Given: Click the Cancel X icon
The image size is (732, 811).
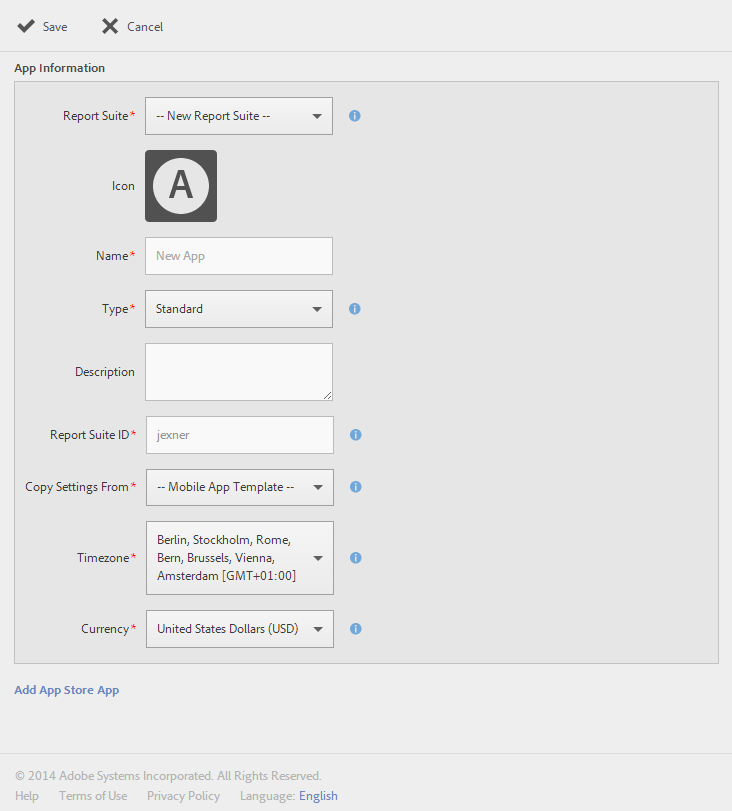Looking at the screenshot, I should click(110, 26).
